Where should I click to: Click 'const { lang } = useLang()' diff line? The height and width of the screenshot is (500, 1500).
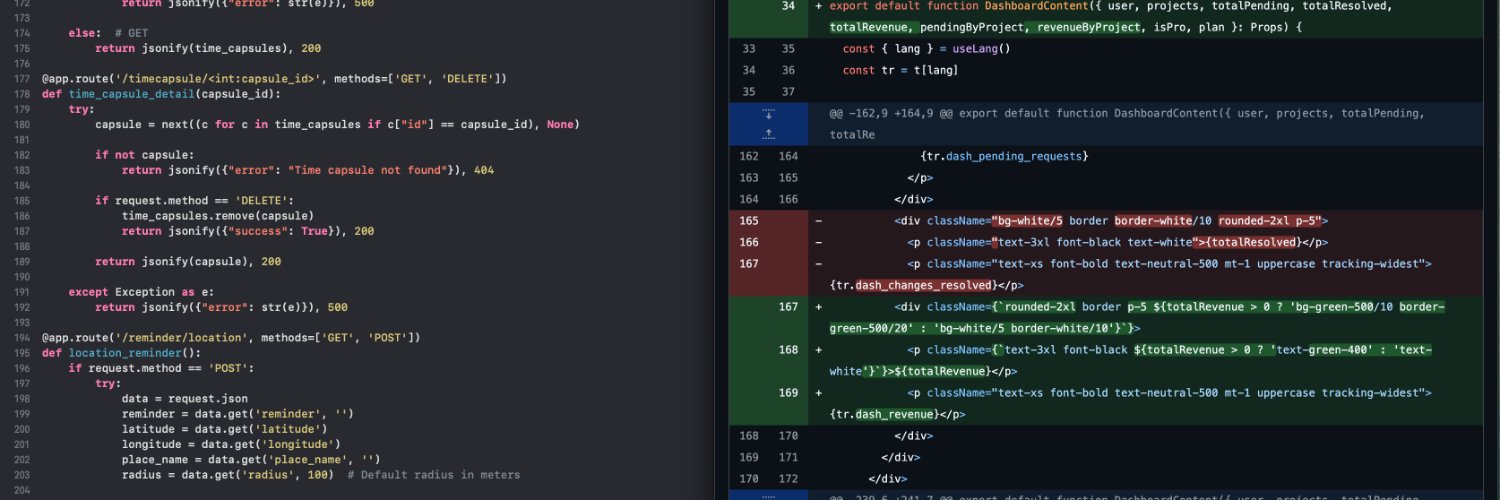pyautogui.click(x=927, y=49)
